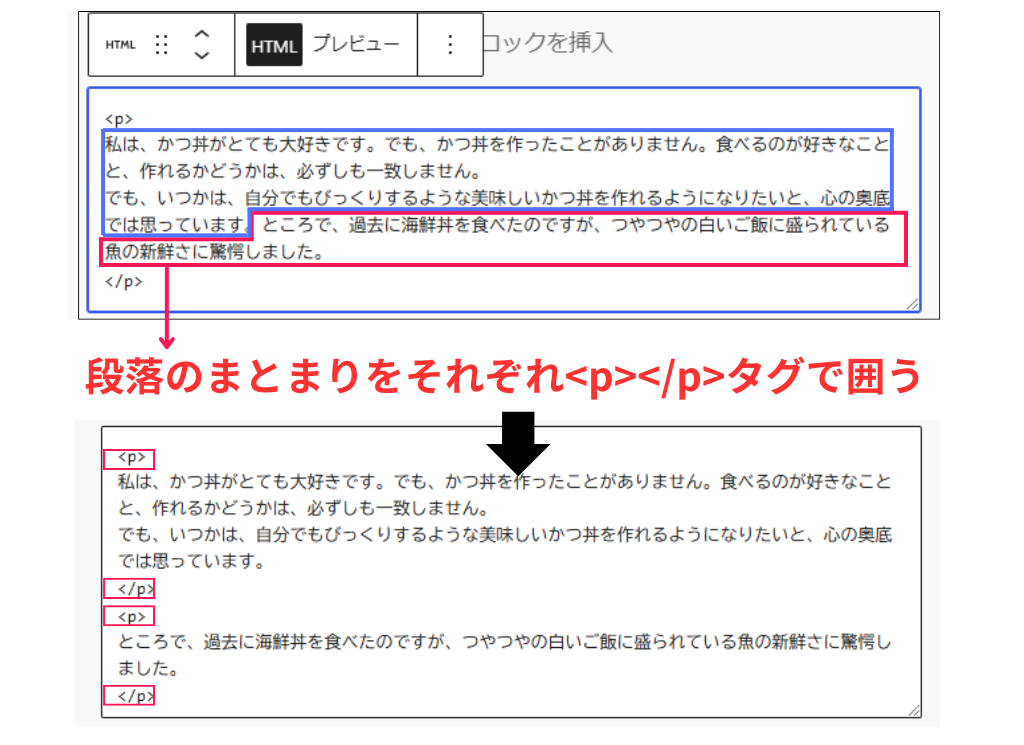
Task: Click the resize handle of the upper HTML textarea
Action: pos(912,304)
